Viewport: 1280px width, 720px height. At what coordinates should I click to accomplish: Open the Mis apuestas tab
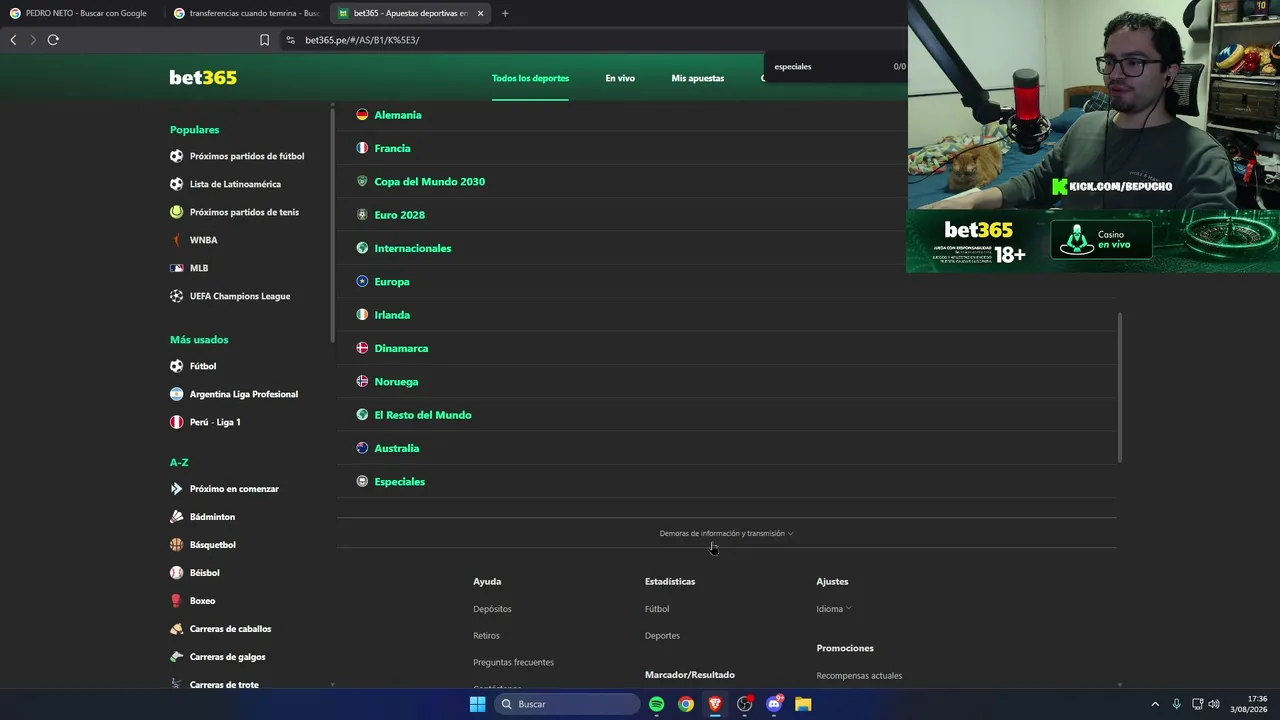tap(698, 78)
